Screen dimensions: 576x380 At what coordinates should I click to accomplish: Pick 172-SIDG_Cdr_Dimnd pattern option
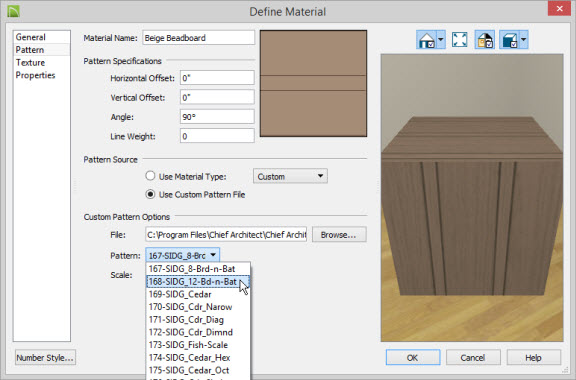click(198, 332)
